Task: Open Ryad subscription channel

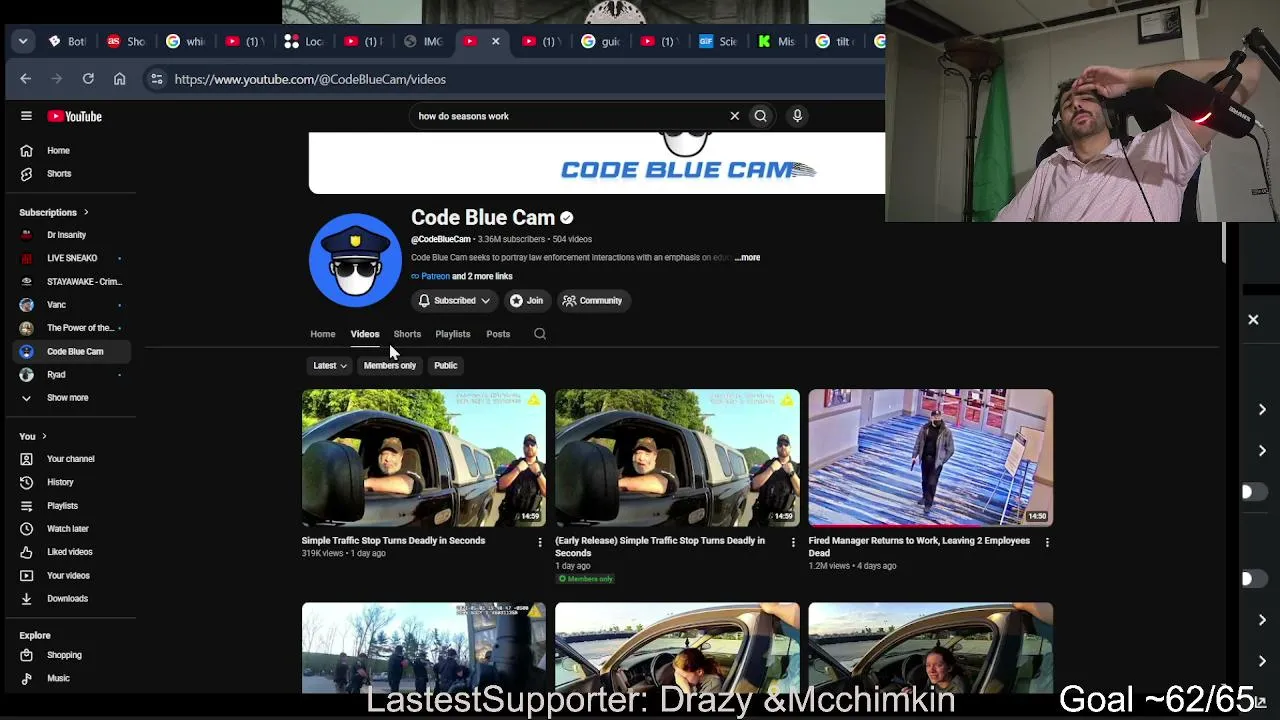Action: coord(56,375)
